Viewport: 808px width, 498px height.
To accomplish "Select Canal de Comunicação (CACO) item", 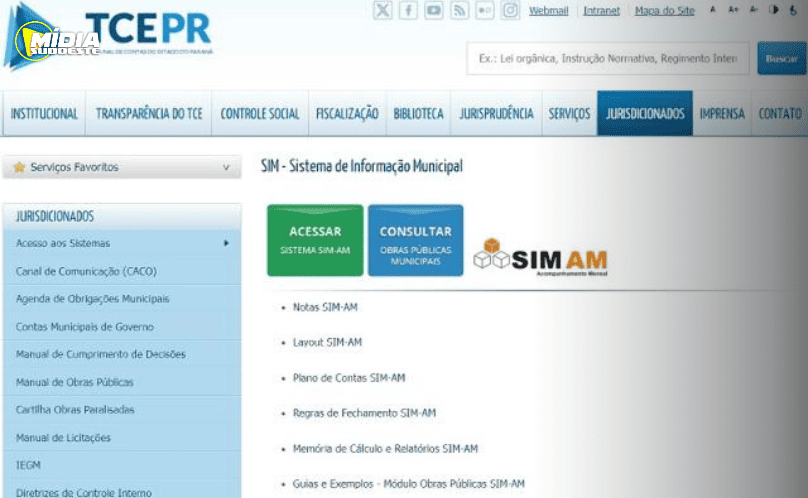I will tap(122, 271).
